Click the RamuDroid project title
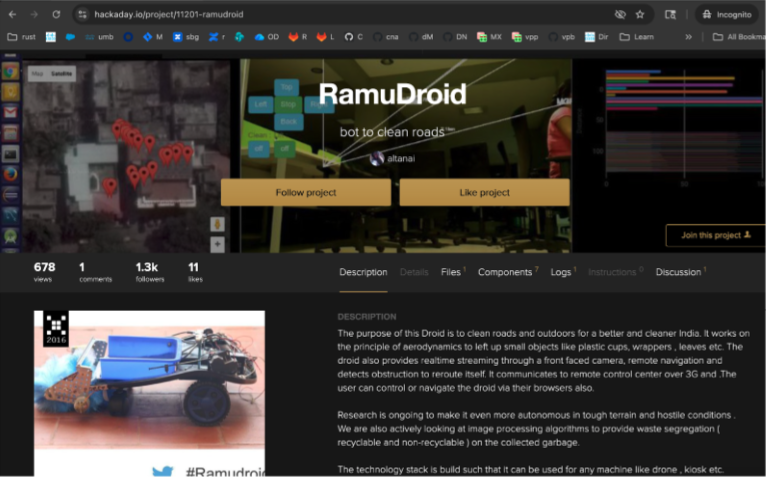 [392, 94]
